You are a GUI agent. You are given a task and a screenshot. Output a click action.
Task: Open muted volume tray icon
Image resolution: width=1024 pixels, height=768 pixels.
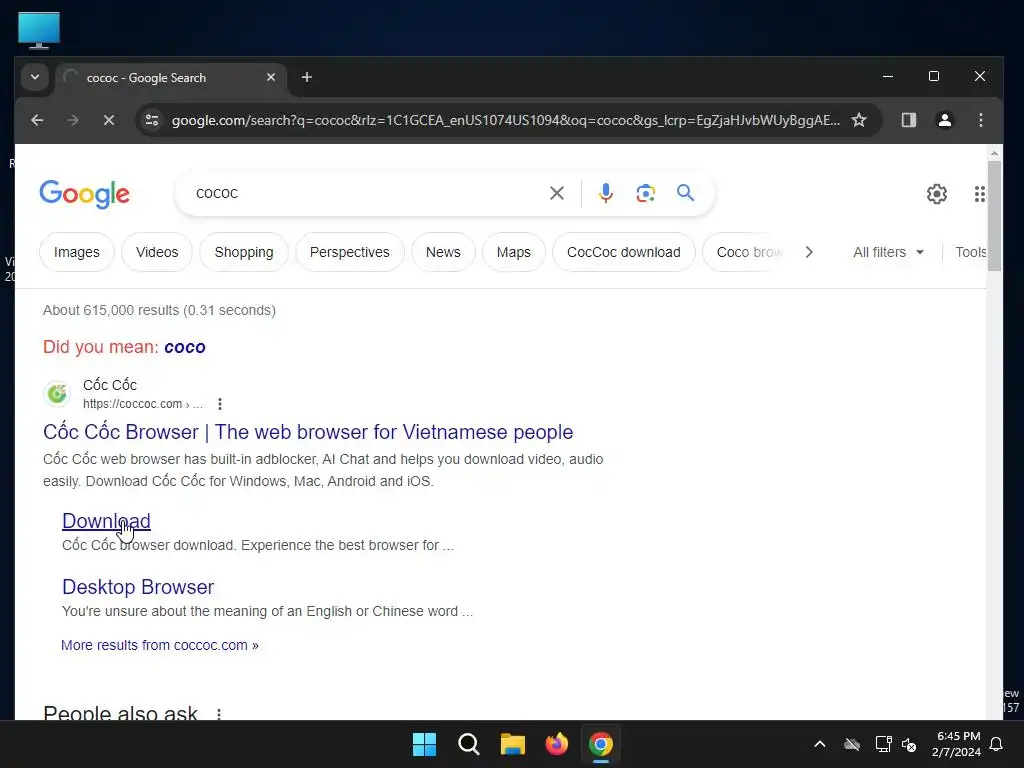[x=908, y=744]
